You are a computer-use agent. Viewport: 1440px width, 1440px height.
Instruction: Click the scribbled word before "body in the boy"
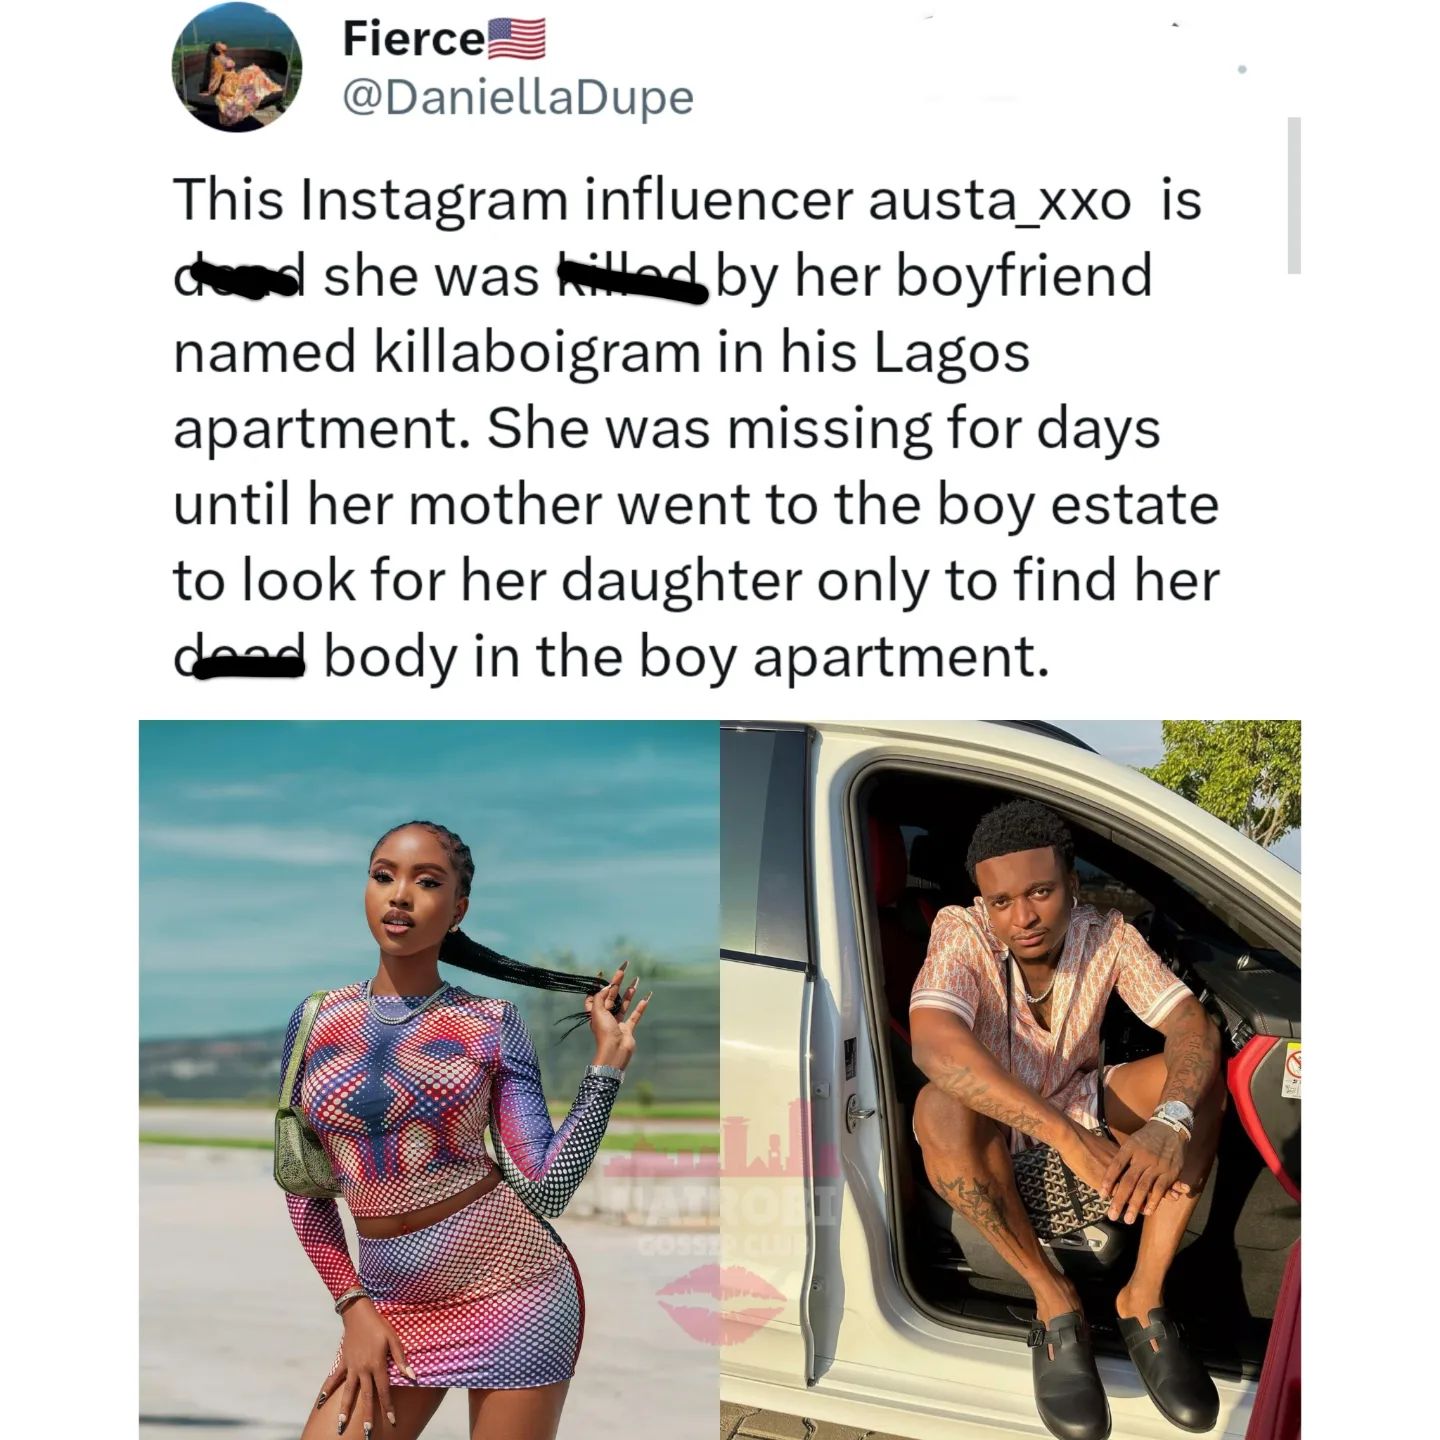[240, 658]
